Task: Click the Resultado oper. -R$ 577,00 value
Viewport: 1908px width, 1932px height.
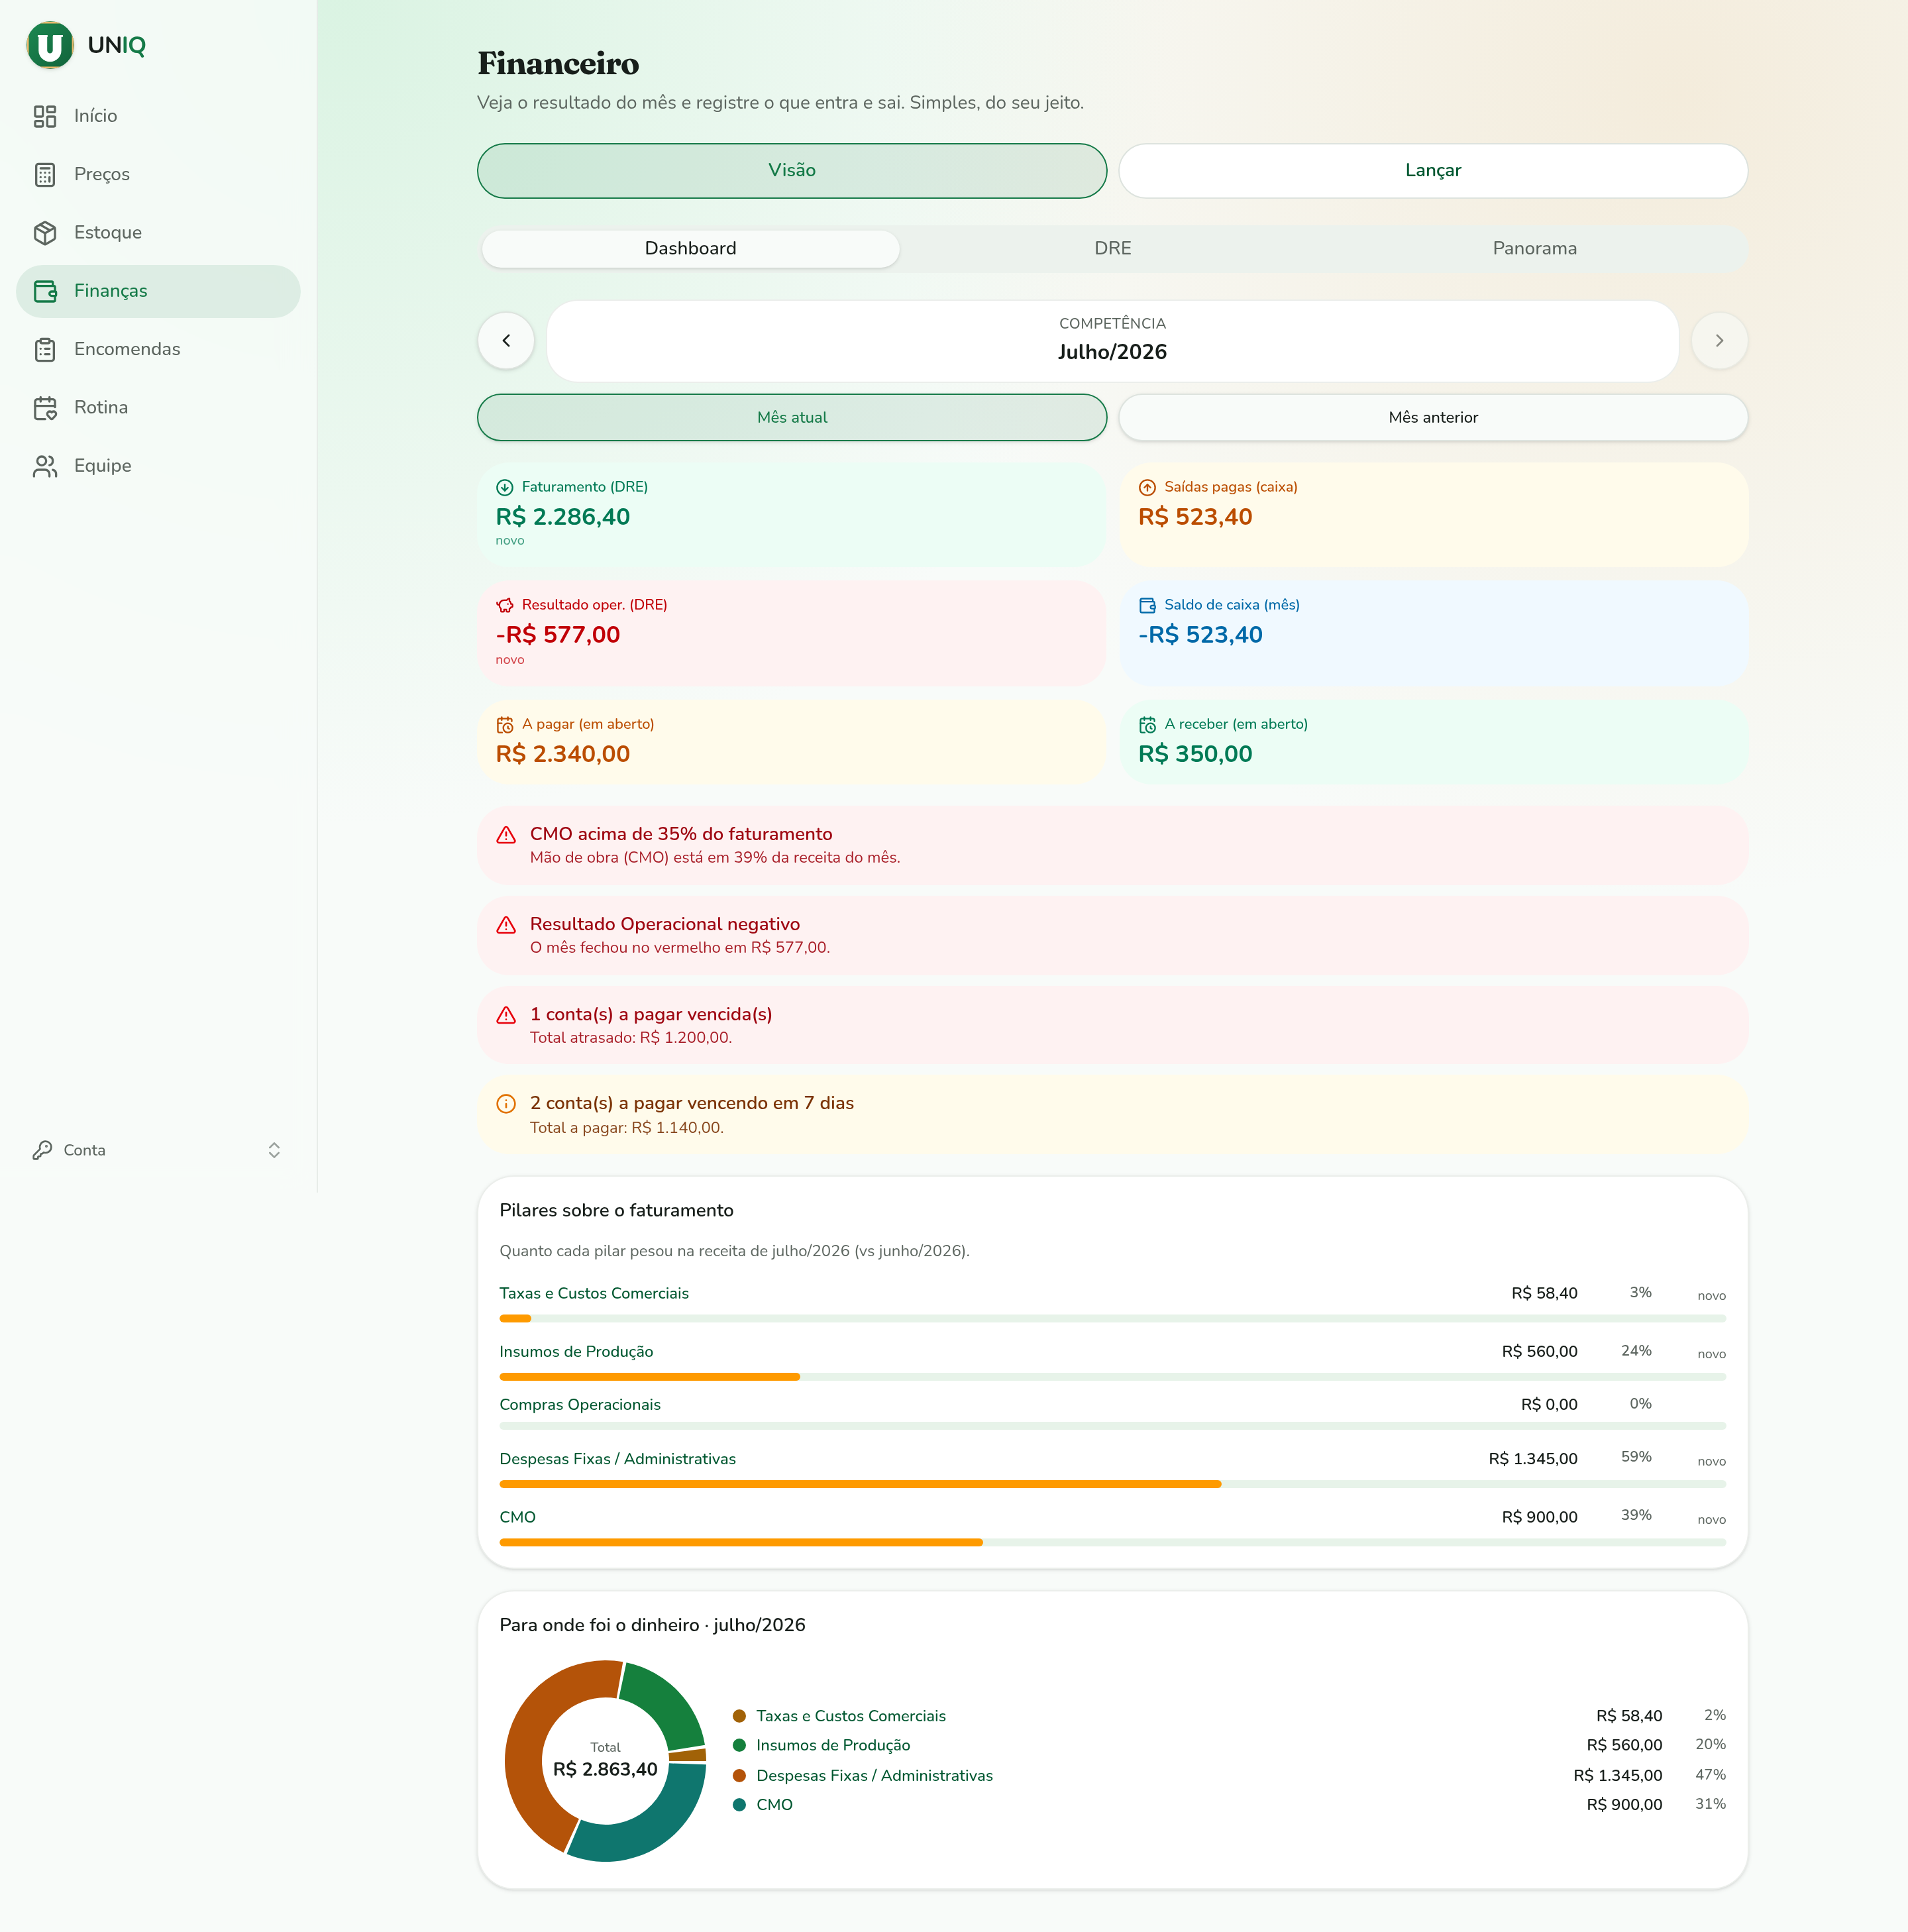Action: pyautogui.click(x=558, y=635)
